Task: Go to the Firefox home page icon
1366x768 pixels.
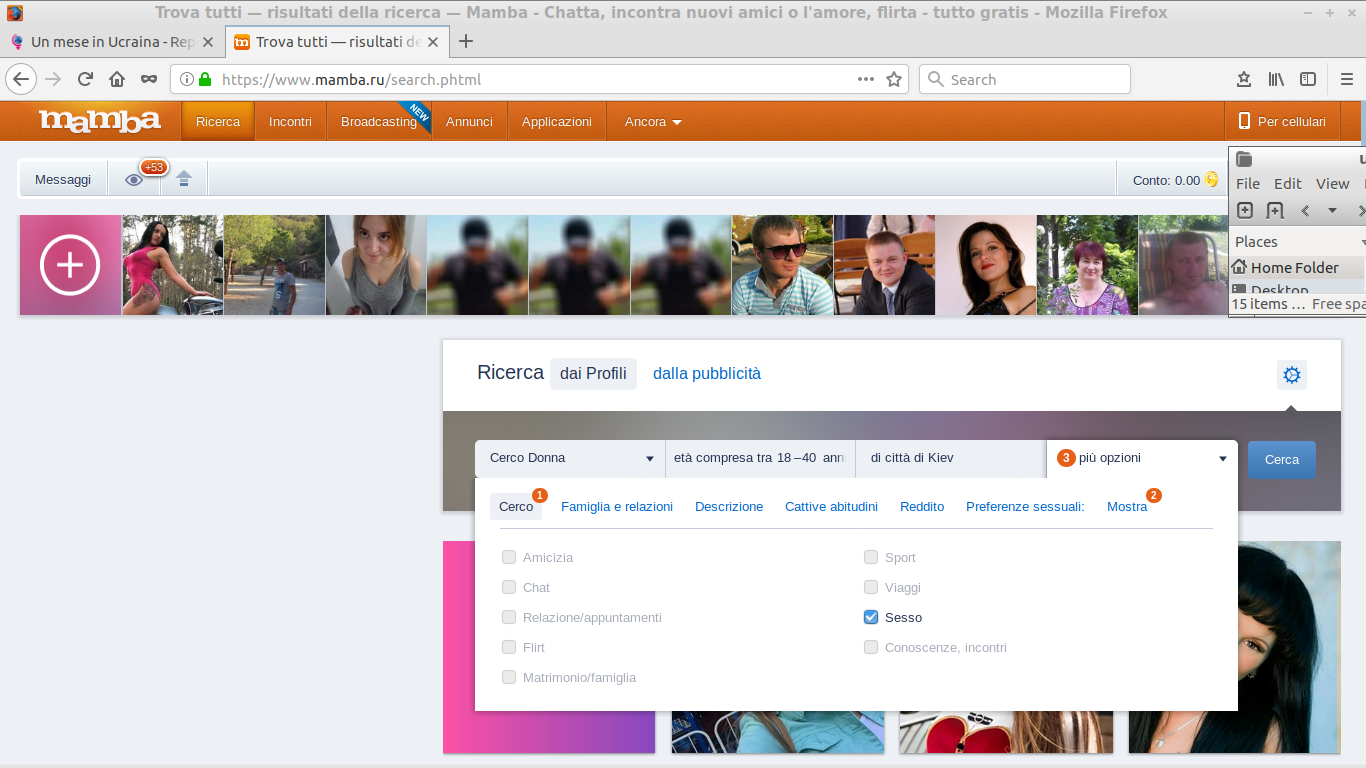Action: pyautogui.click(x=117, y=79)
